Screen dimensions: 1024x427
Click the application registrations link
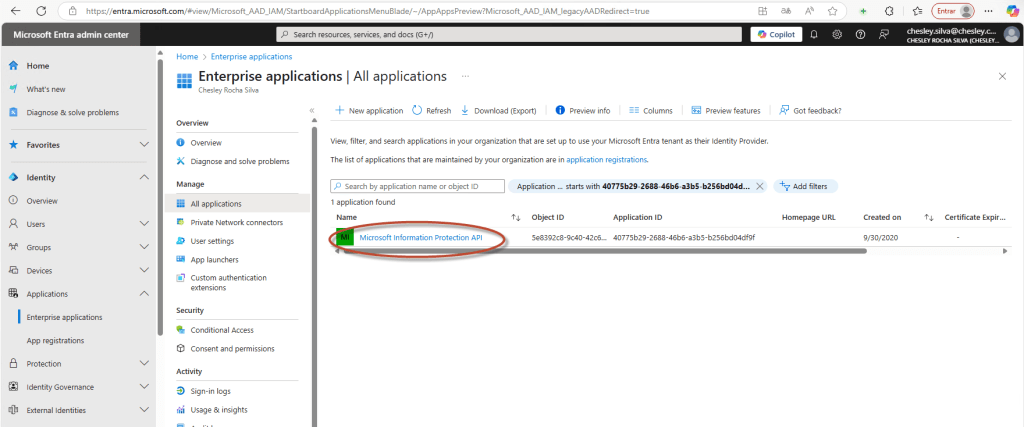[606, 159]
